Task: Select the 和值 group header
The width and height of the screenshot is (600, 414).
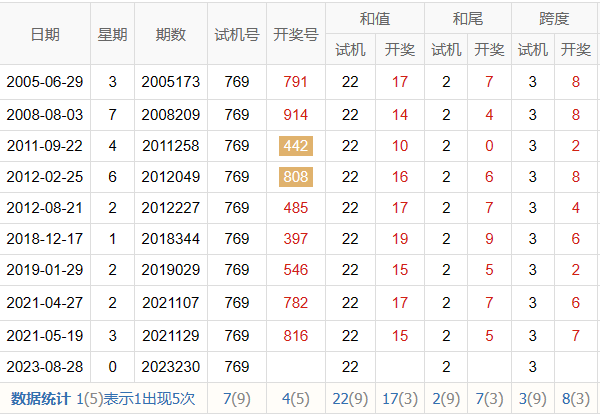Action: 375,18
